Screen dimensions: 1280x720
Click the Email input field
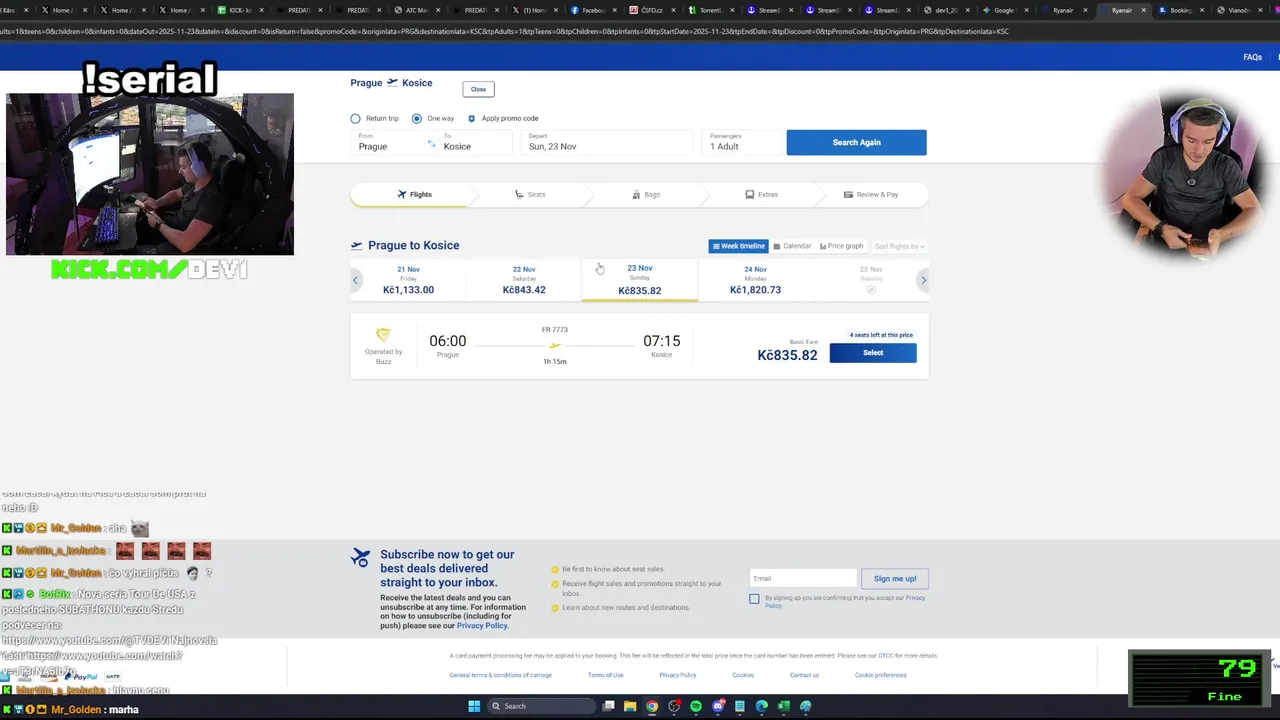803,578
